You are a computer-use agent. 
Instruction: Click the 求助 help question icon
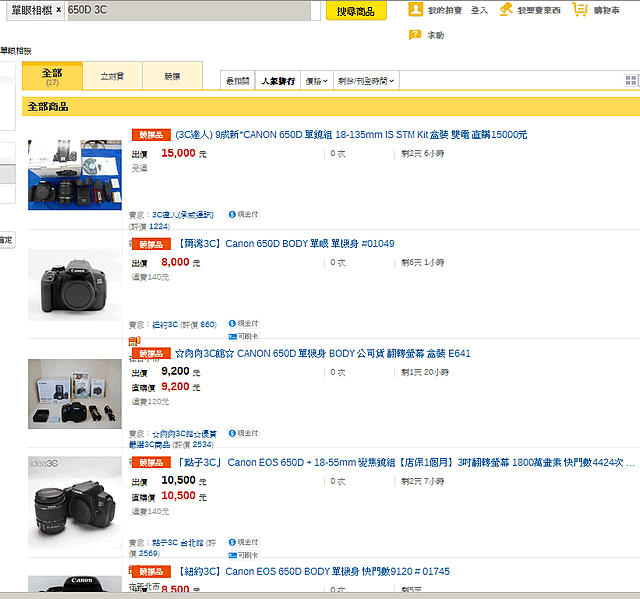[x=414, y=35]
